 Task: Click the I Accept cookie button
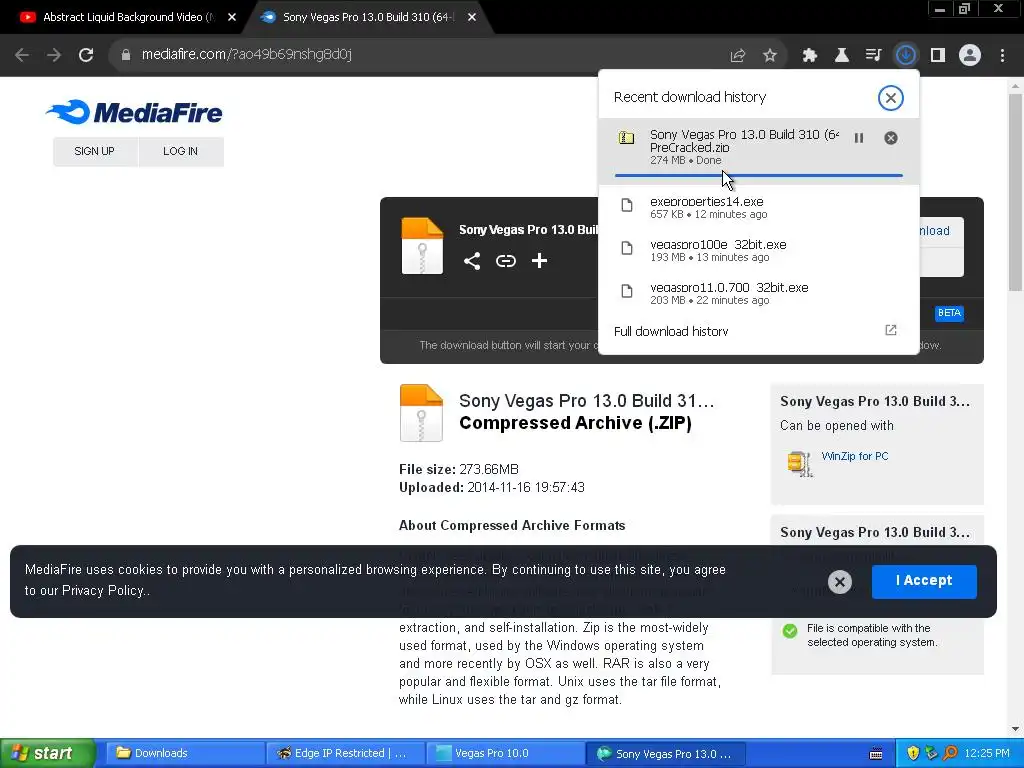pyautogui.click(x=924, y=581)
